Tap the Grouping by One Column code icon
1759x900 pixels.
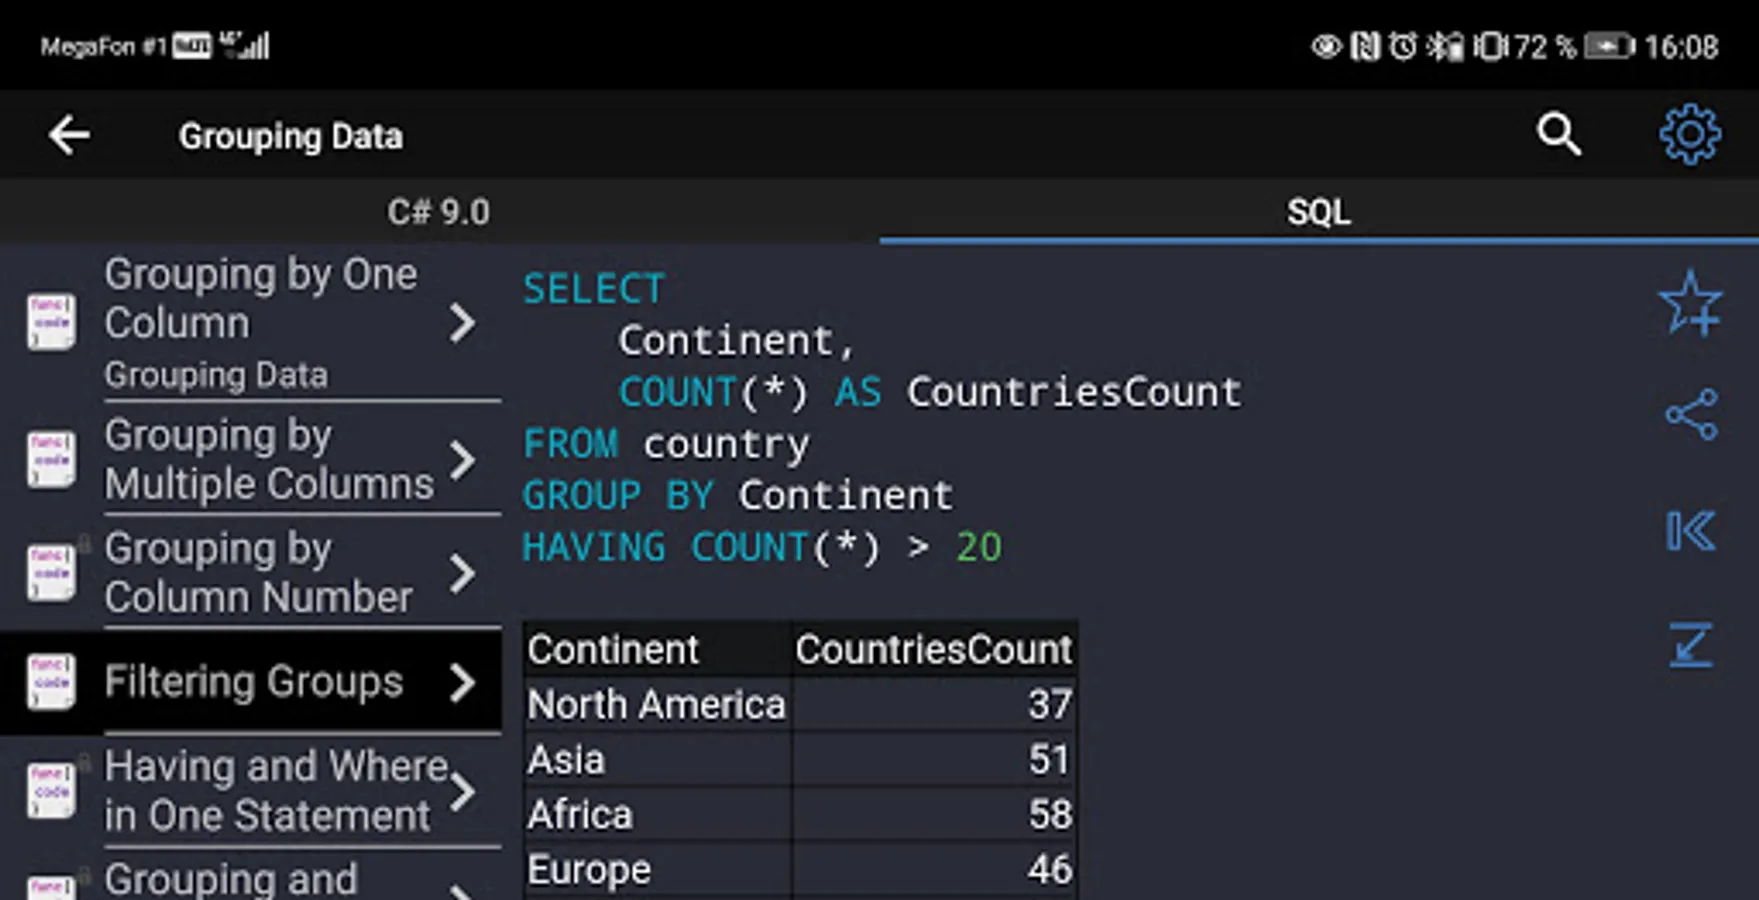tap(51, 321)
